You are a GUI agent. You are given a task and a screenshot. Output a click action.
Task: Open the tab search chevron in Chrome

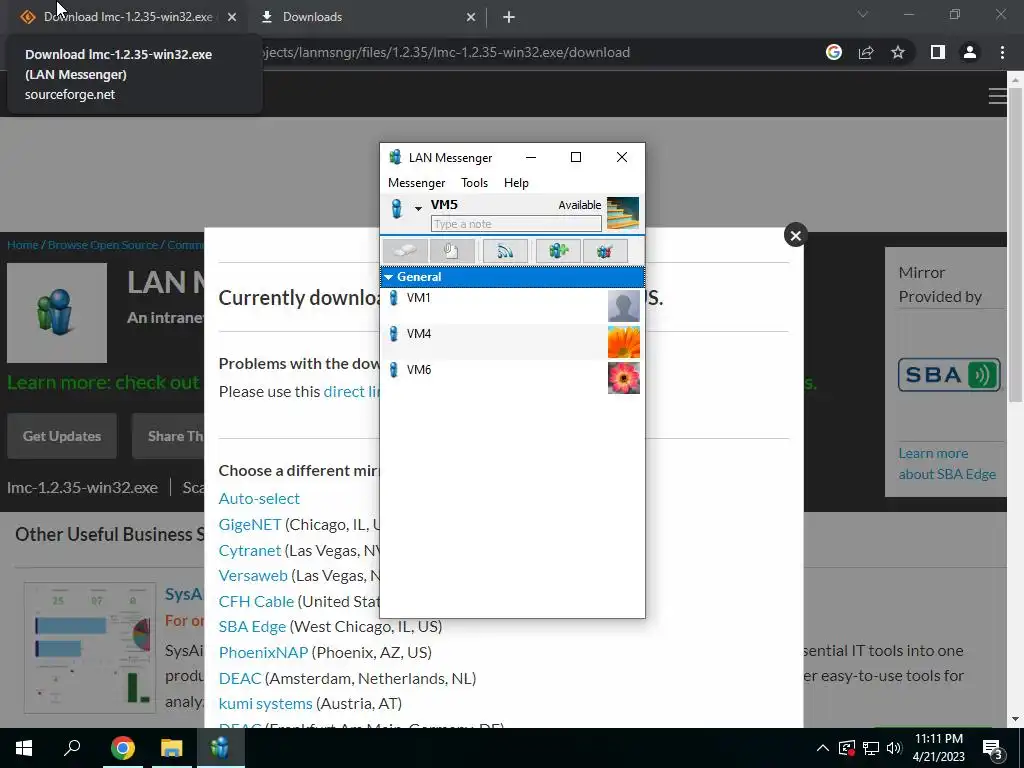click(863, 14)
